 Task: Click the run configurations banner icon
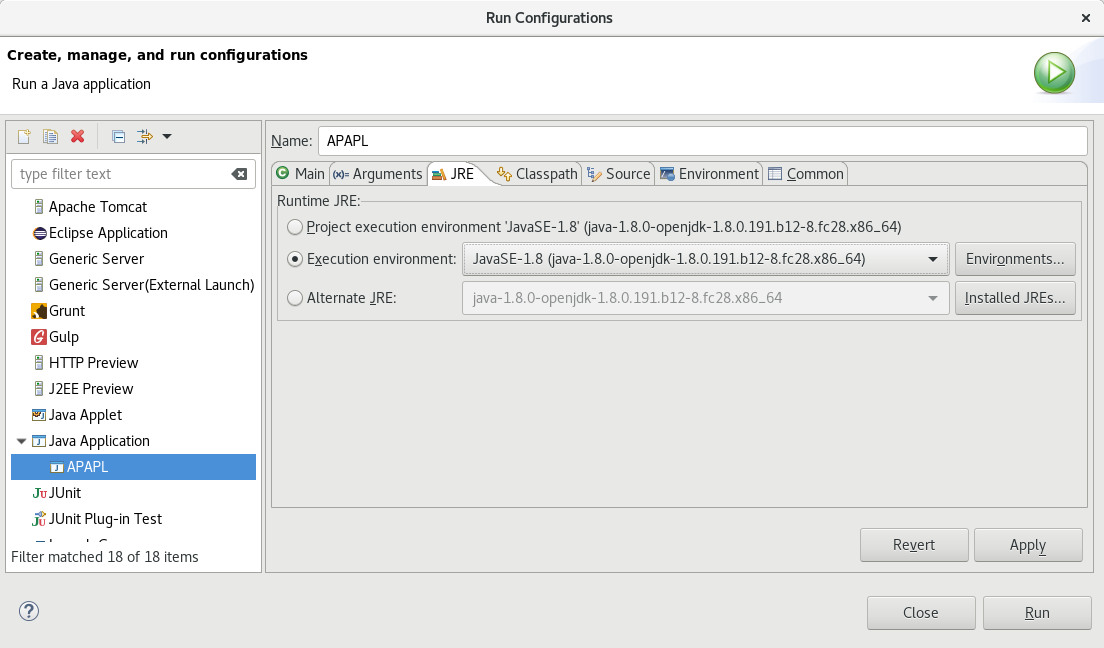pyautogui.click(x=1054, y=73)
